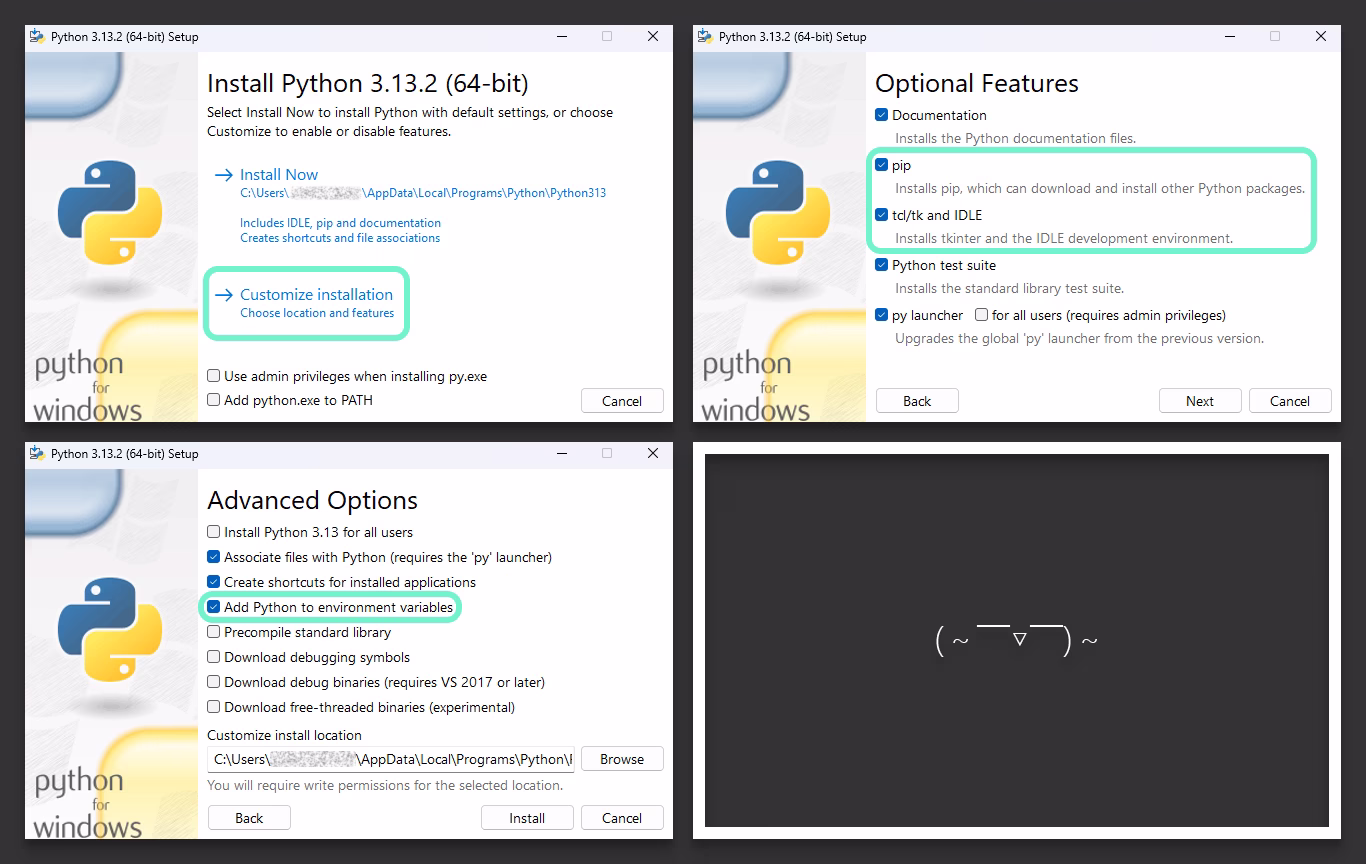Image resolution: width=1366 pixels, height=864 pixels.
Task: Click Next in the Optional Features window
Action: tap(1200, 401)
